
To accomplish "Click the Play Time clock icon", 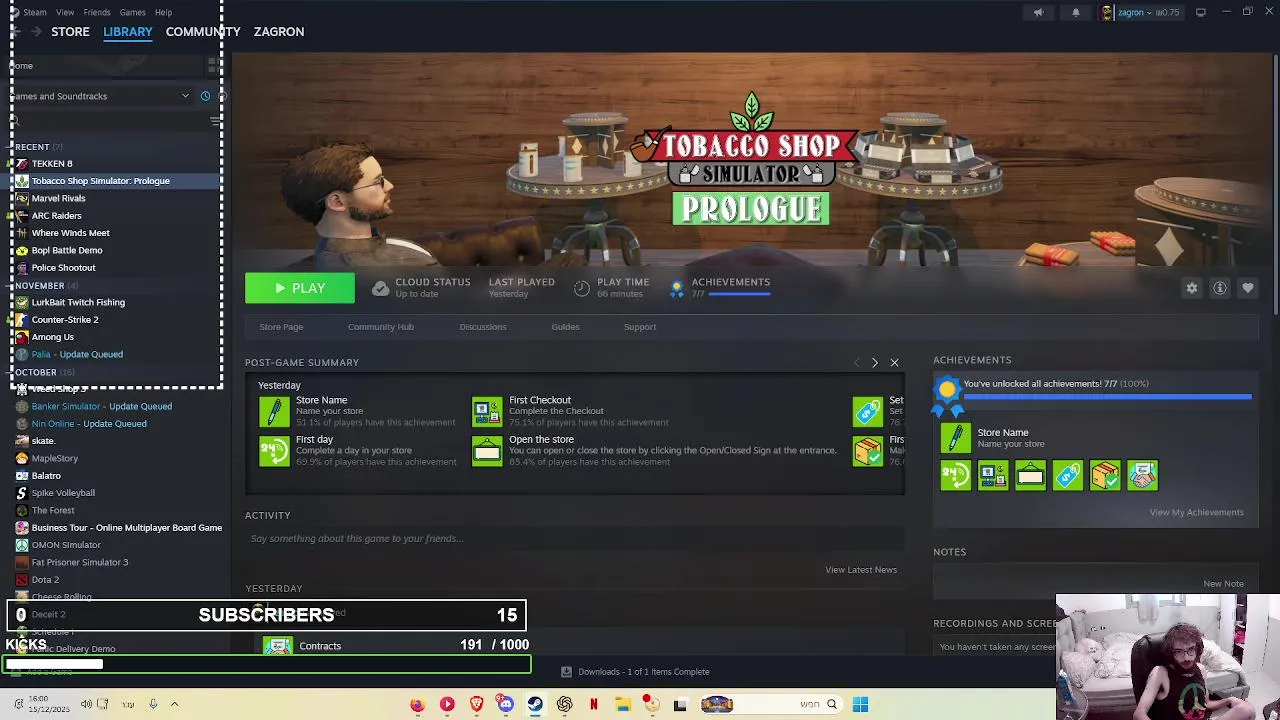I will 582,288.
